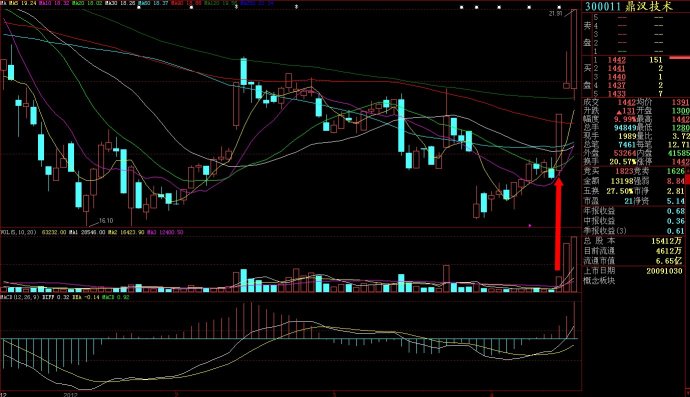Click the red upward arrow annotation
The image size is (690, 397).
pos(558,224)
